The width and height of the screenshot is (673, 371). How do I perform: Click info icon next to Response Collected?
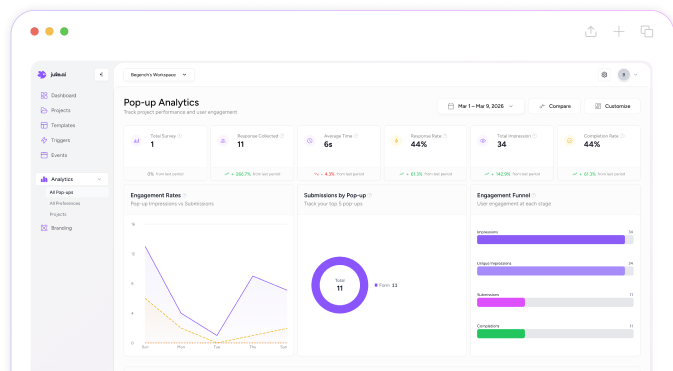click(282, 136)
